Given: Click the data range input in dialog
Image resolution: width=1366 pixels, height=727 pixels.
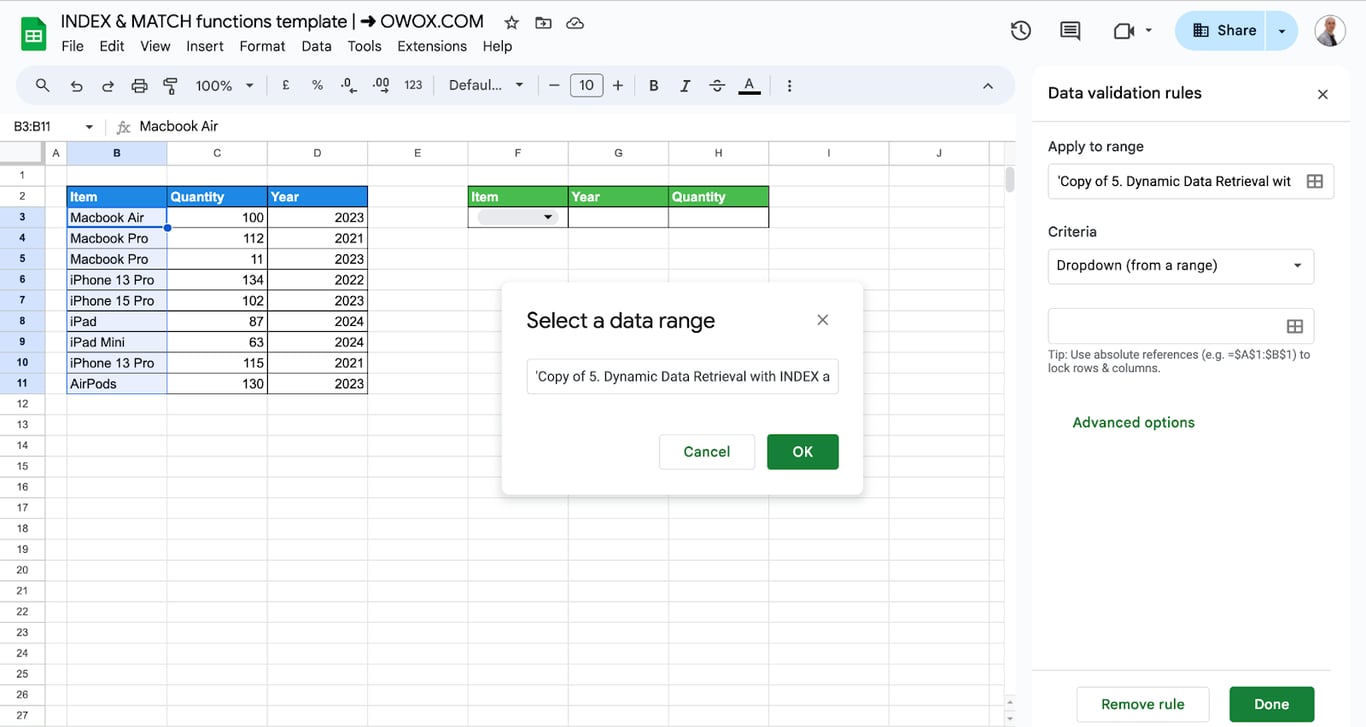Looking at the screenshot, I should coord(683,377).
